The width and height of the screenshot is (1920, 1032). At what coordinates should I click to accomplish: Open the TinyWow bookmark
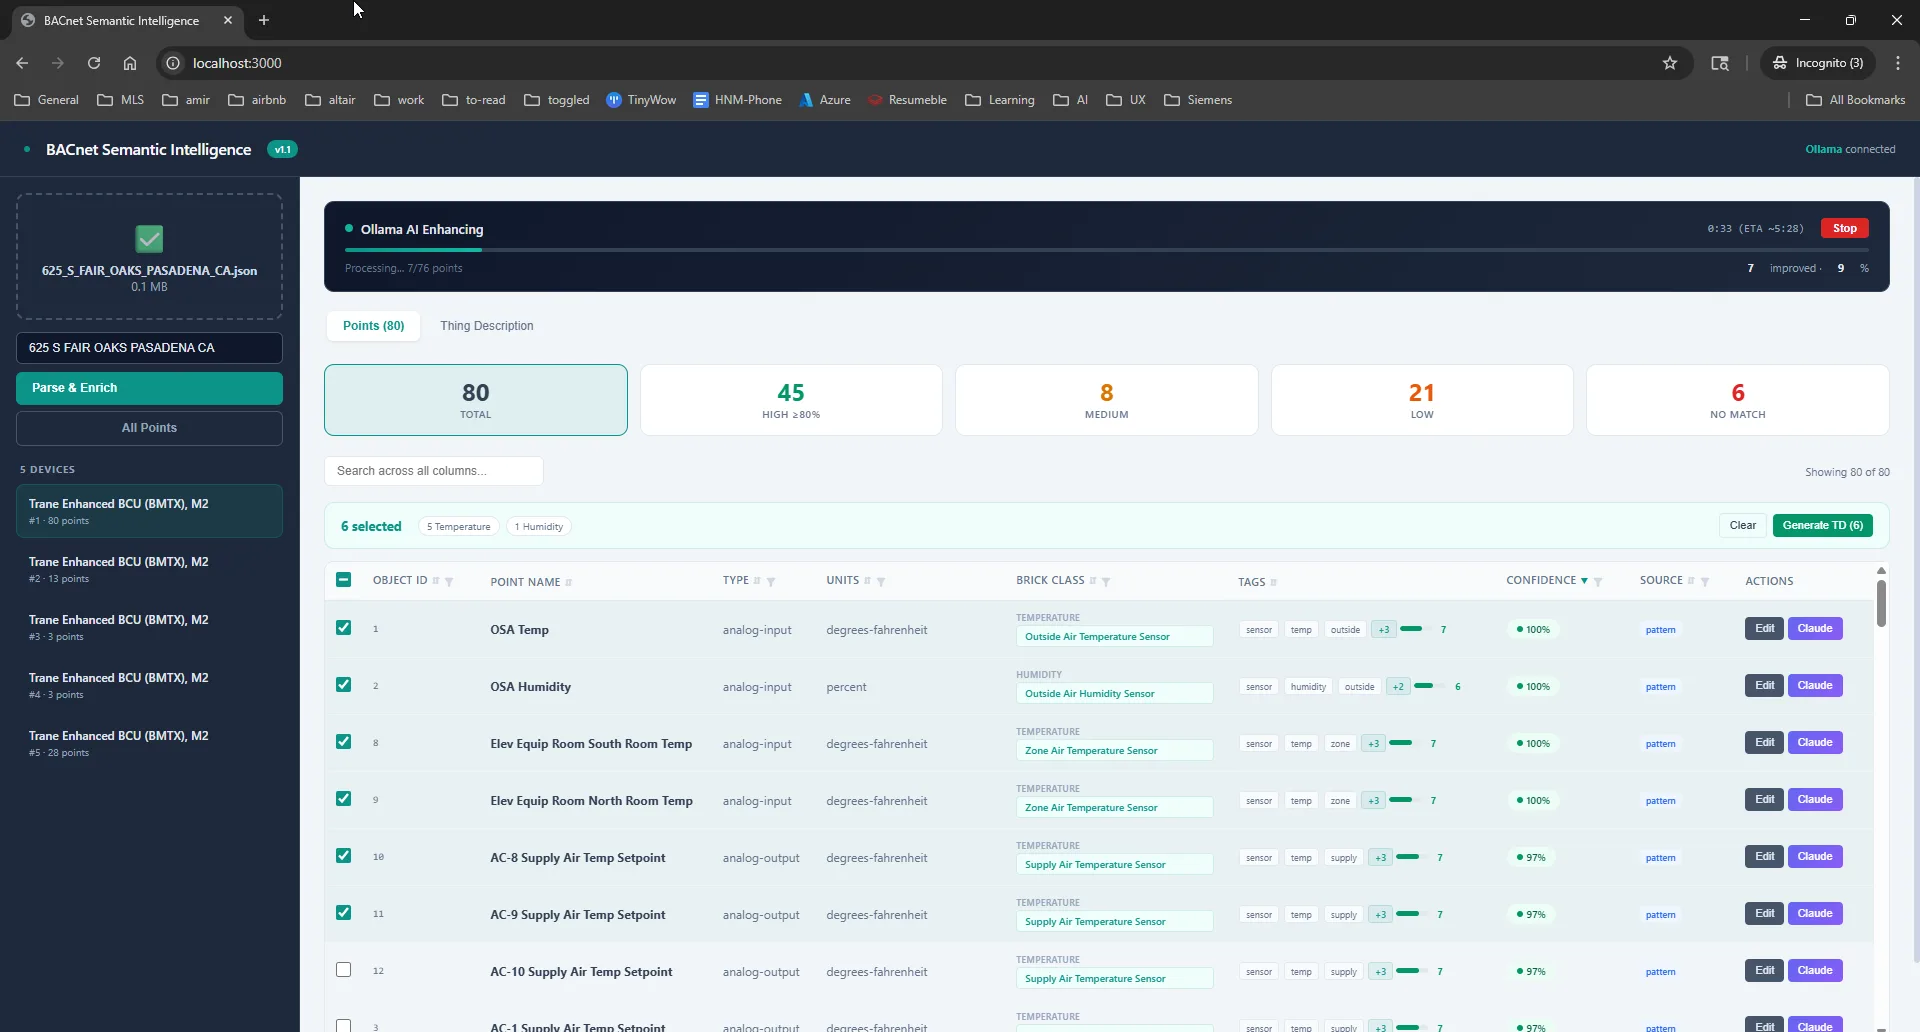tap(641, 100)
